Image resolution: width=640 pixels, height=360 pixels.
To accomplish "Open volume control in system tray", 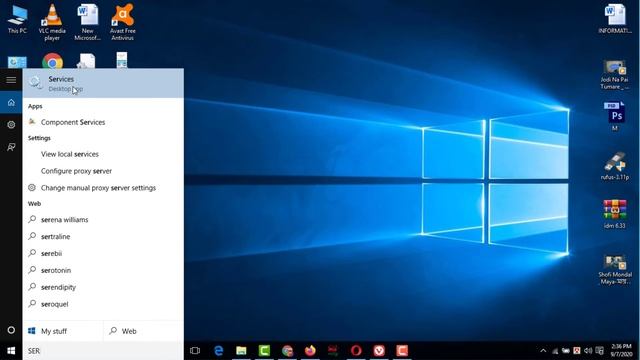I will 588,351.
